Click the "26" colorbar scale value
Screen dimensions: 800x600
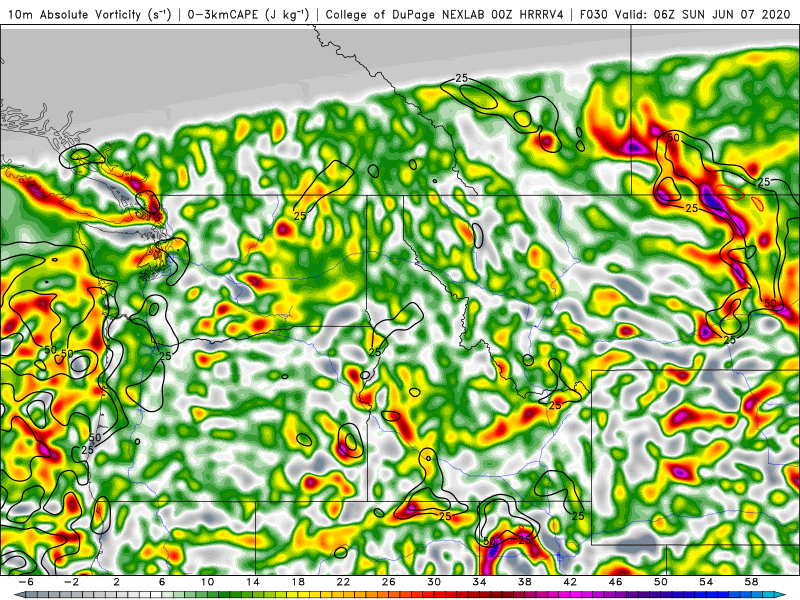coord(389,582)
